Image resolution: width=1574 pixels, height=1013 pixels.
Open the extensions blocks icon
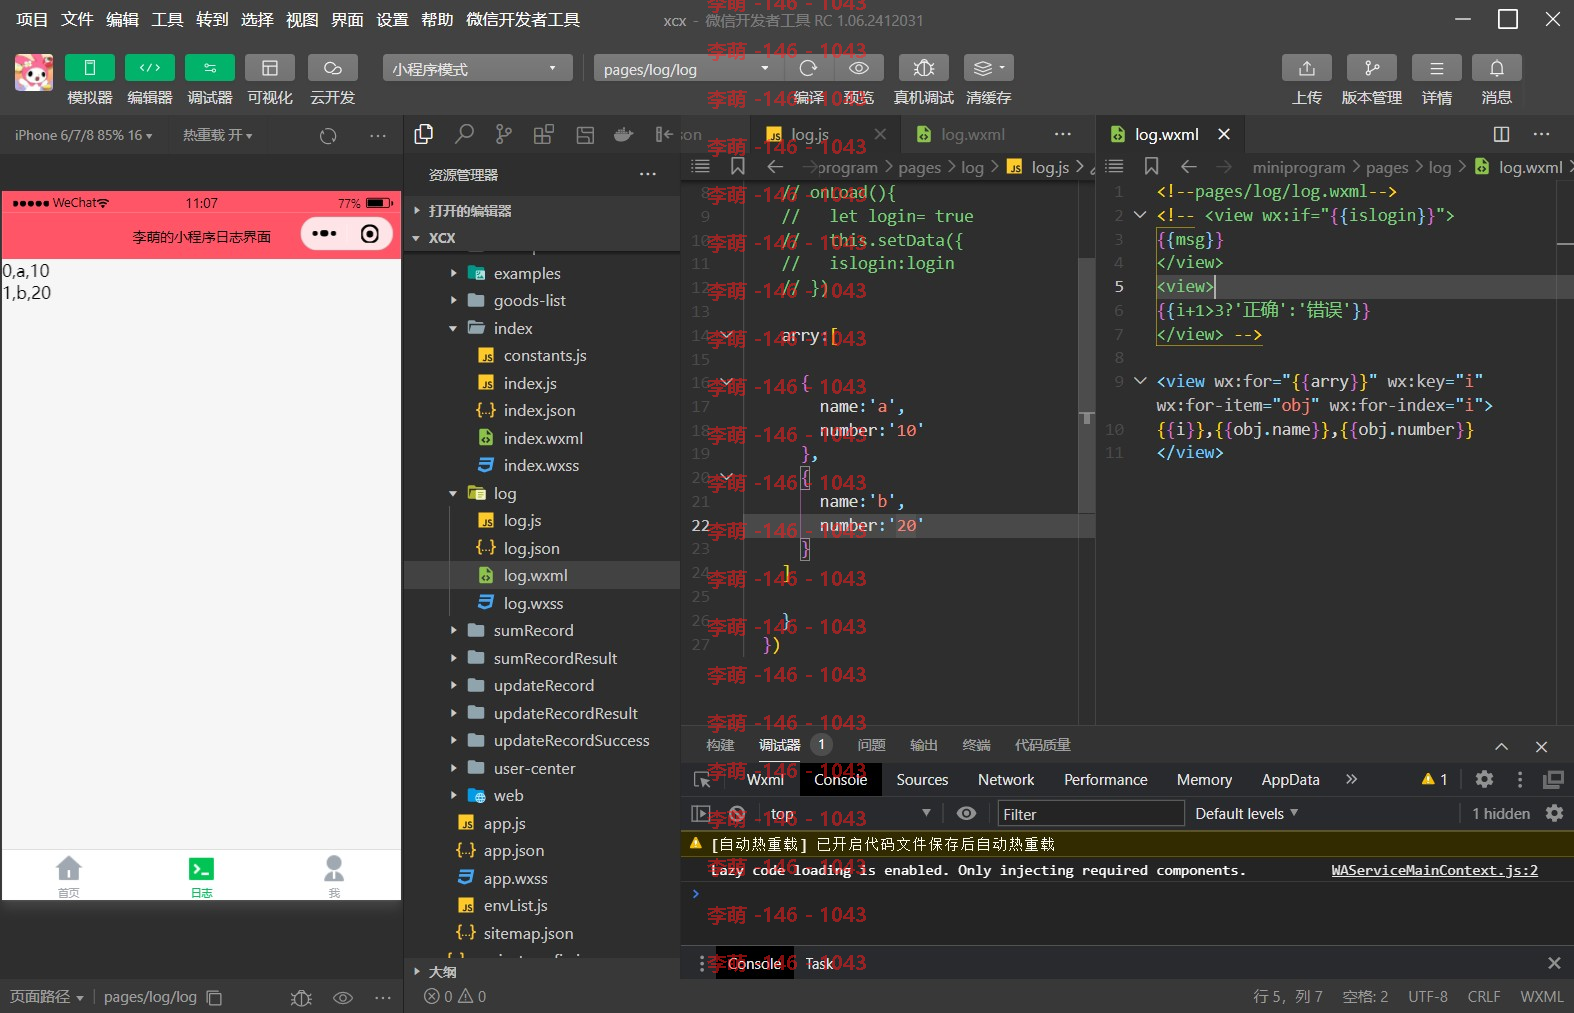click(544, 134)
